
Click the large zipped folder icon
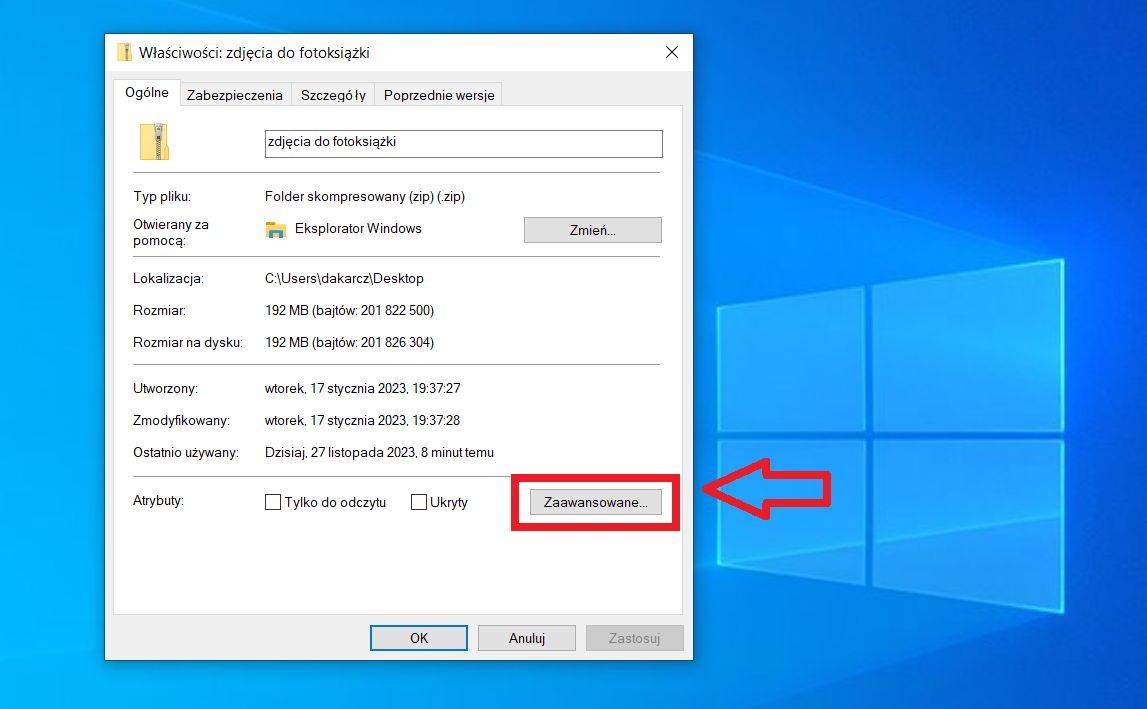coord(154,142)
